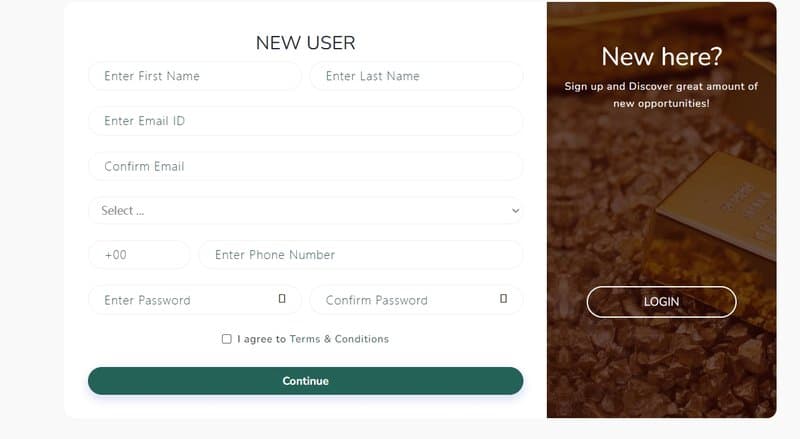This screenshot has height=439, width=800.
Task: Focus the Enter Last Name field
Action: (x=416, y=76)
